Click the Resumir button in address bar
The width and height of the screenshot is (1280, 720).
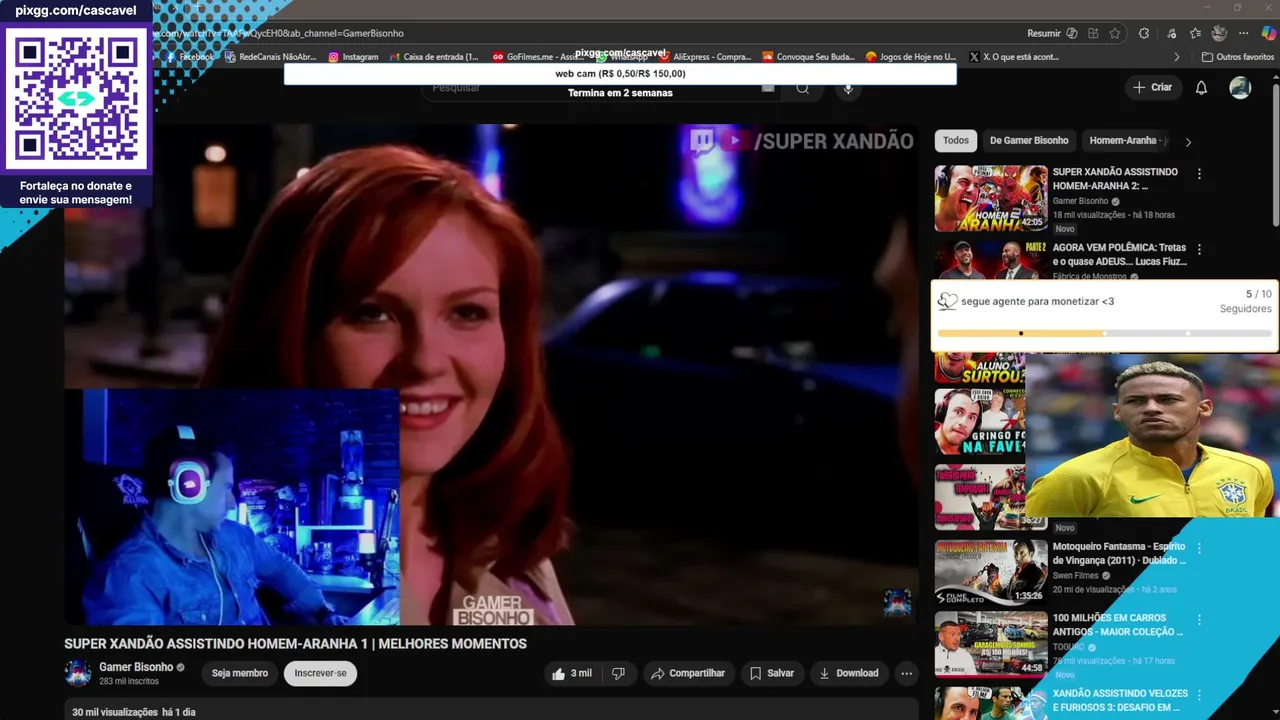[1051, 33]
